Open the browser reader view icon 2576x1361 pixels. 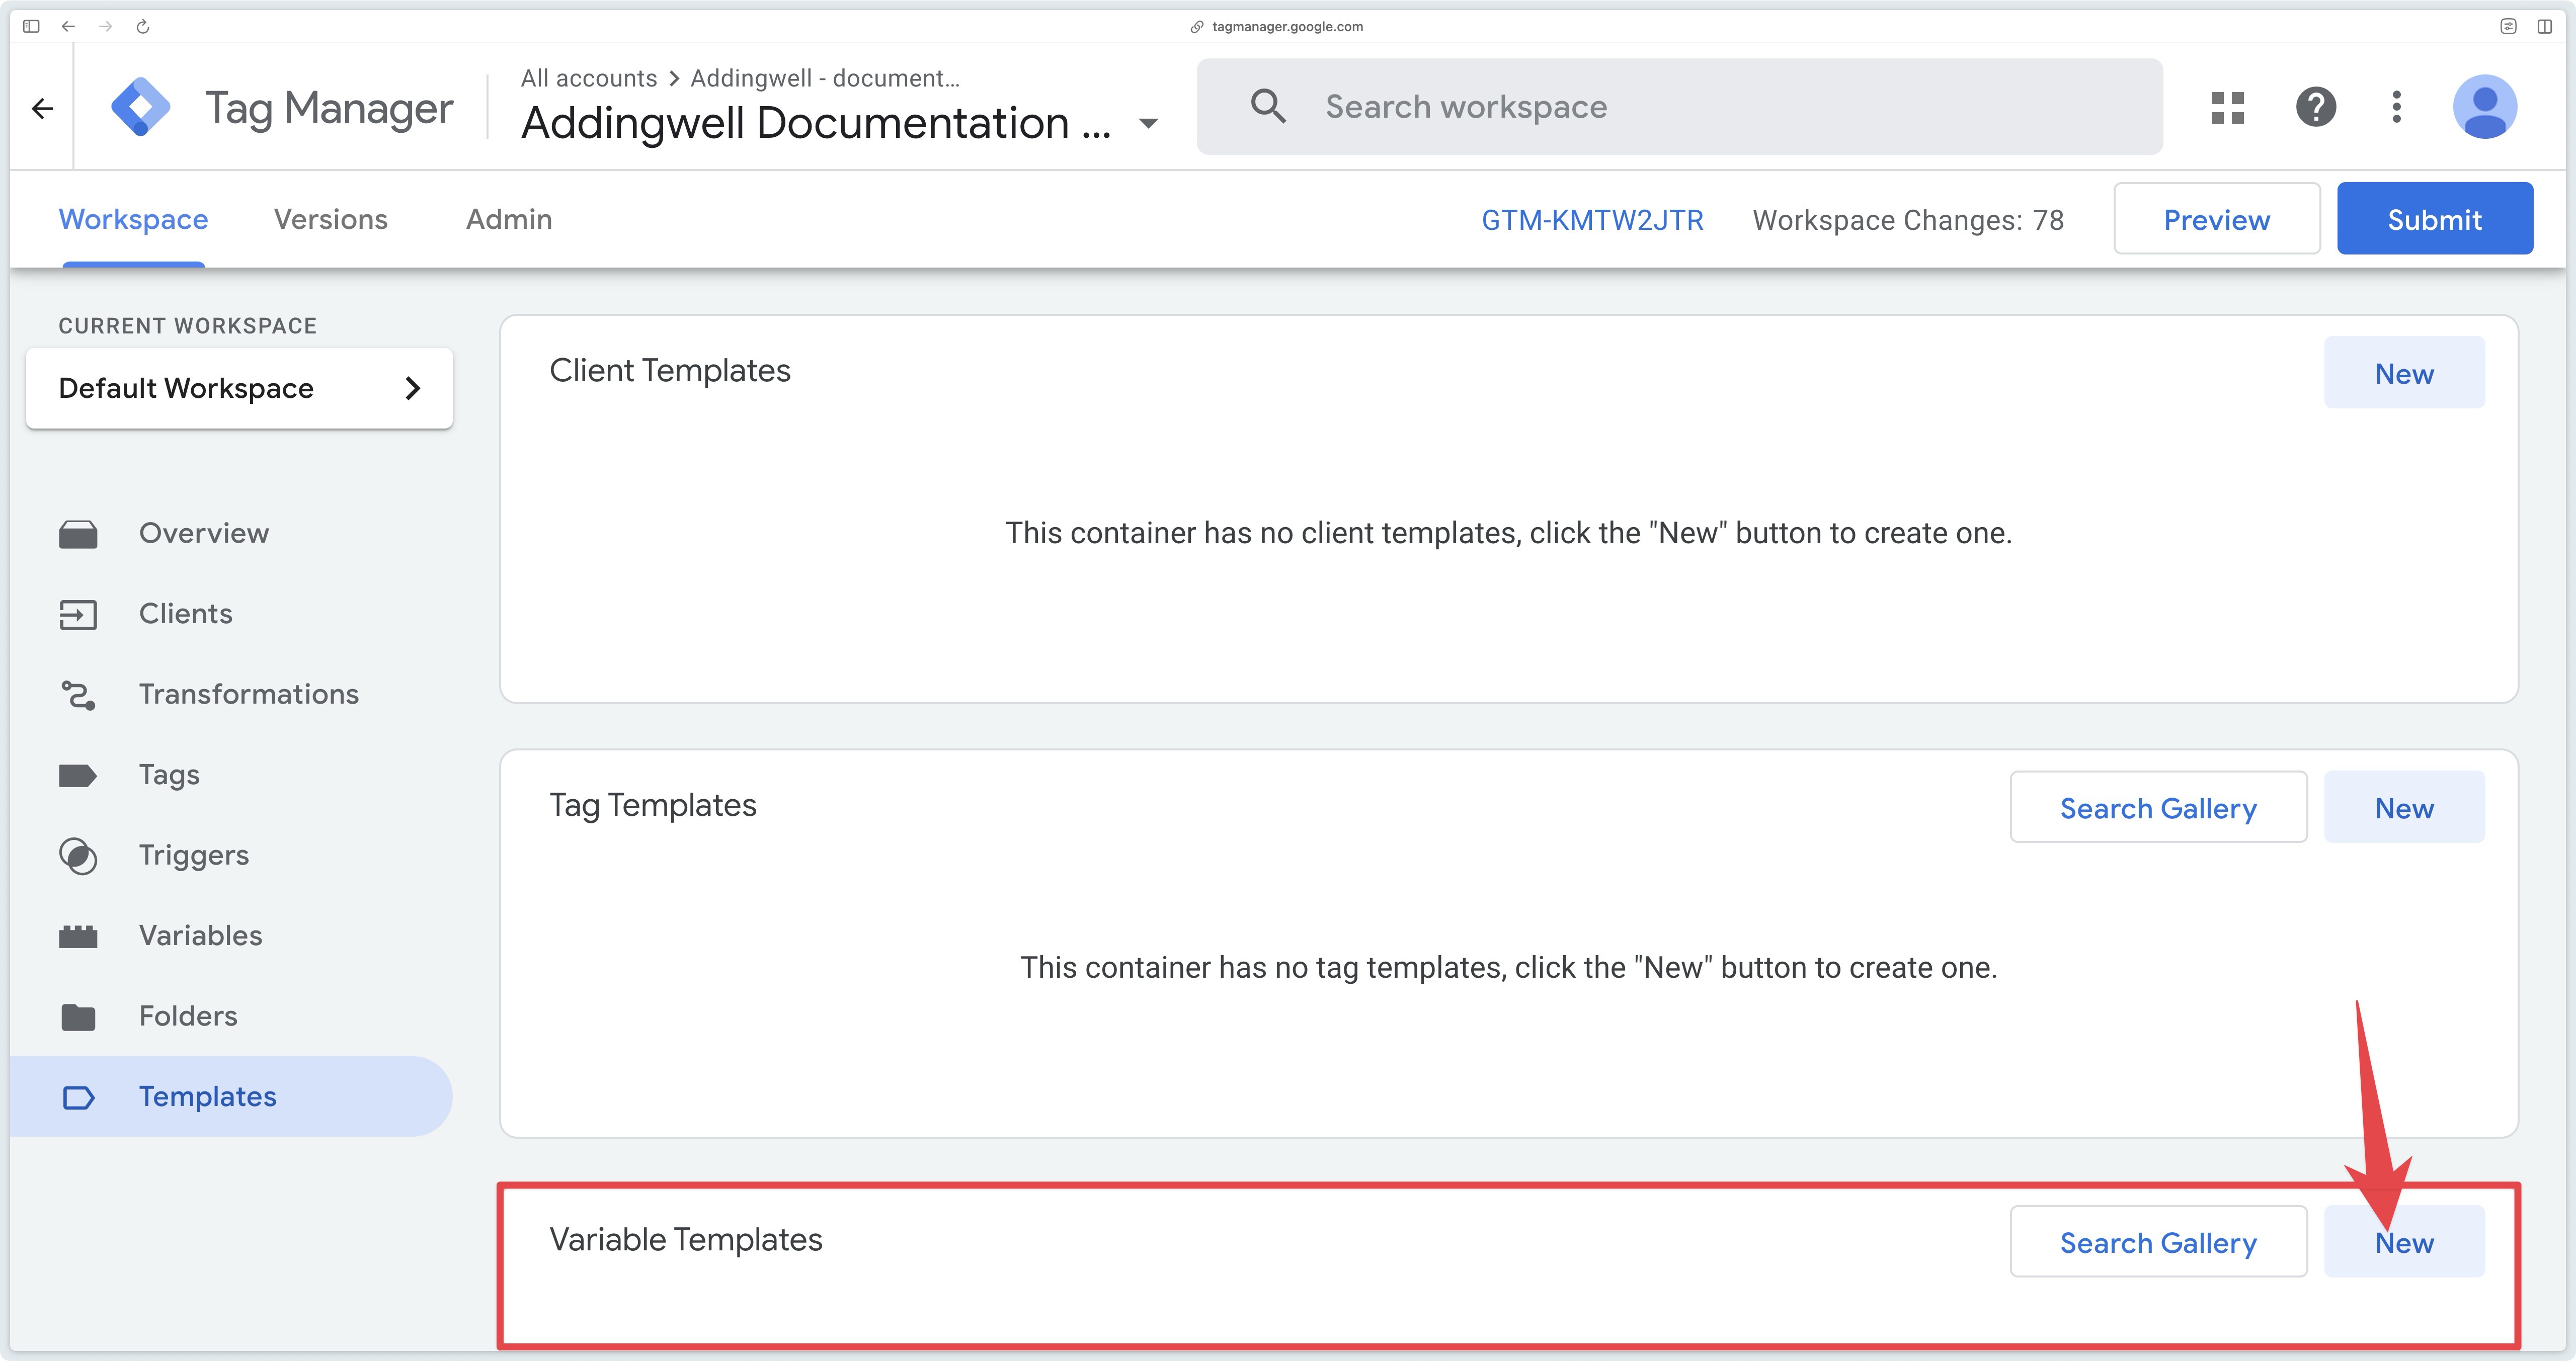tap(2508, 26)
